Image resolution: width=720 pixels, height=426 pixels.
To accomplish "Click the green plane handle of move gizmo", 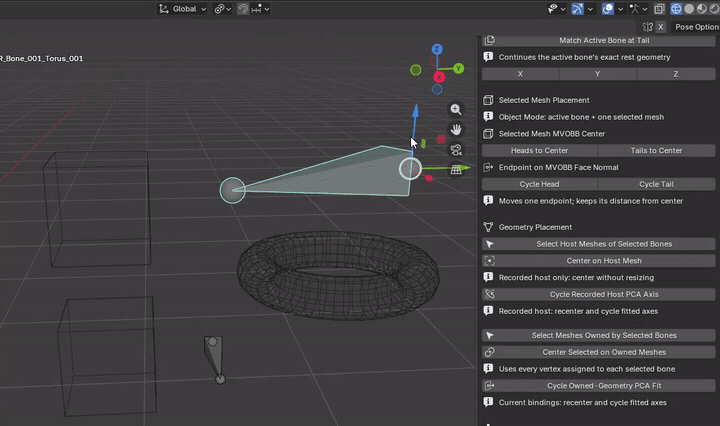I will coord(423,144).
